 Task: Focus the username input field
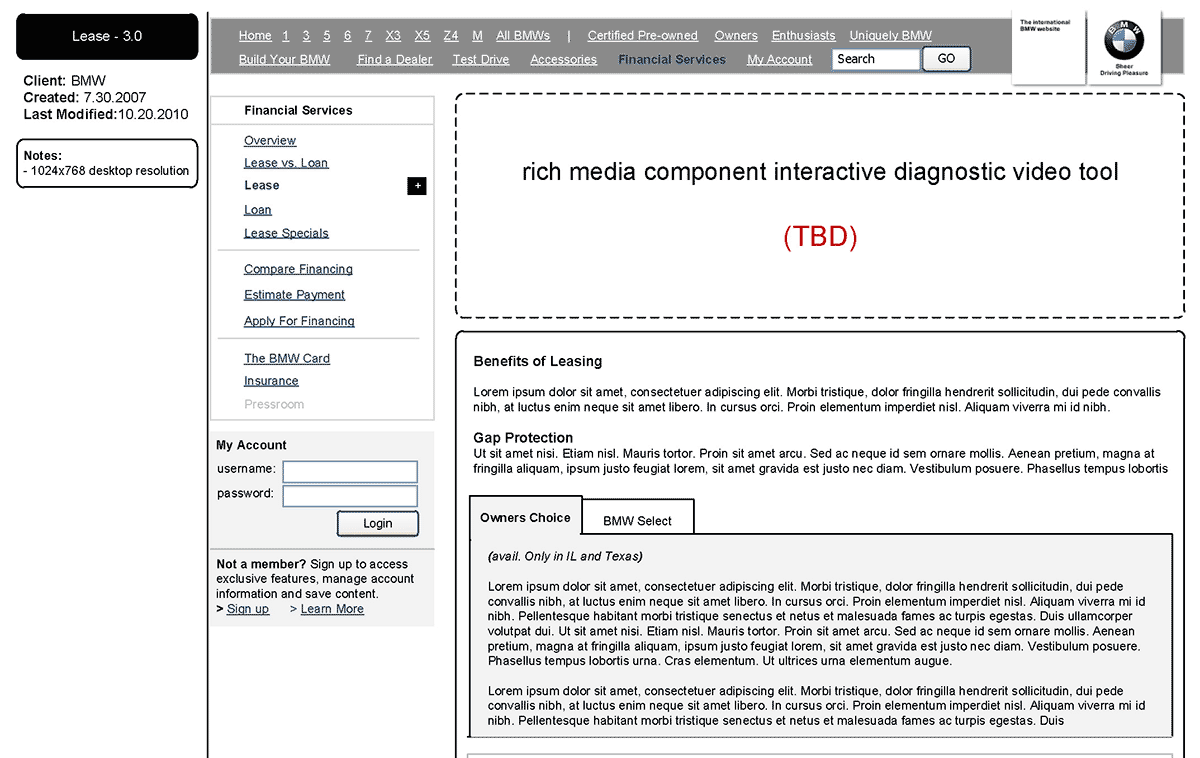[x=349, y=471]
